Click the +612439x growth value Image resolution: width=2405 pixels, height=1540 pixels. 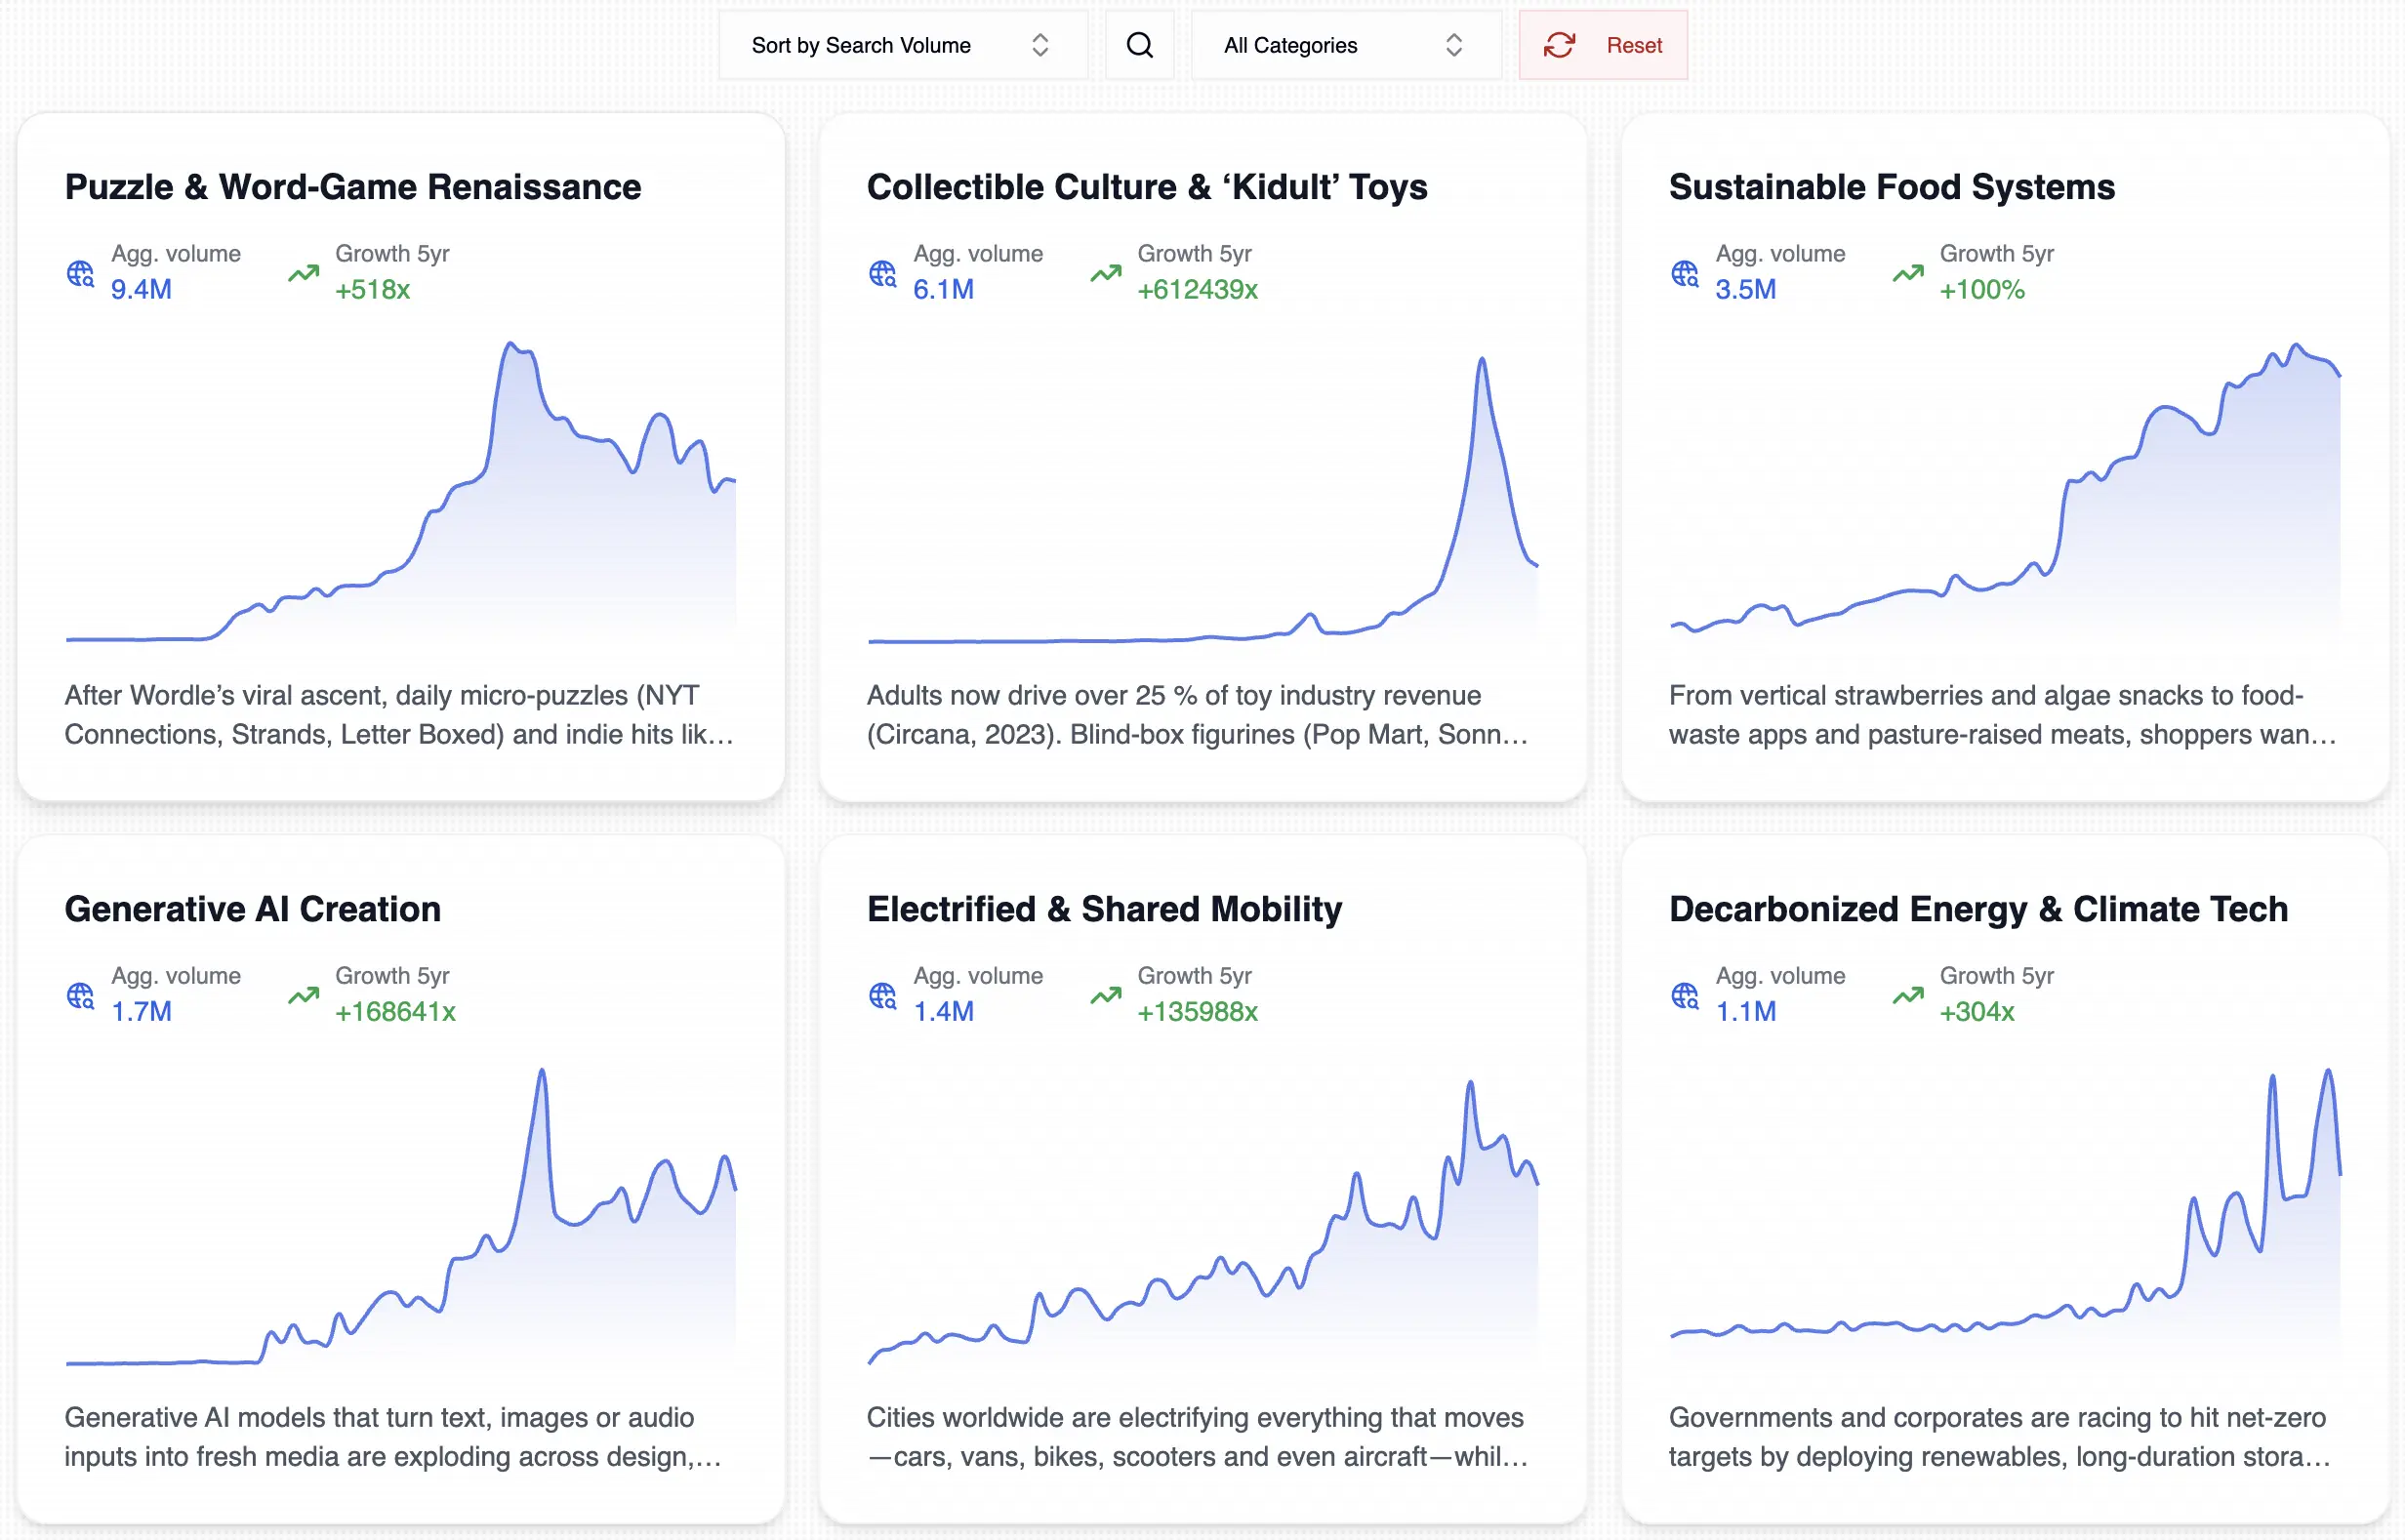point(1197,289)
